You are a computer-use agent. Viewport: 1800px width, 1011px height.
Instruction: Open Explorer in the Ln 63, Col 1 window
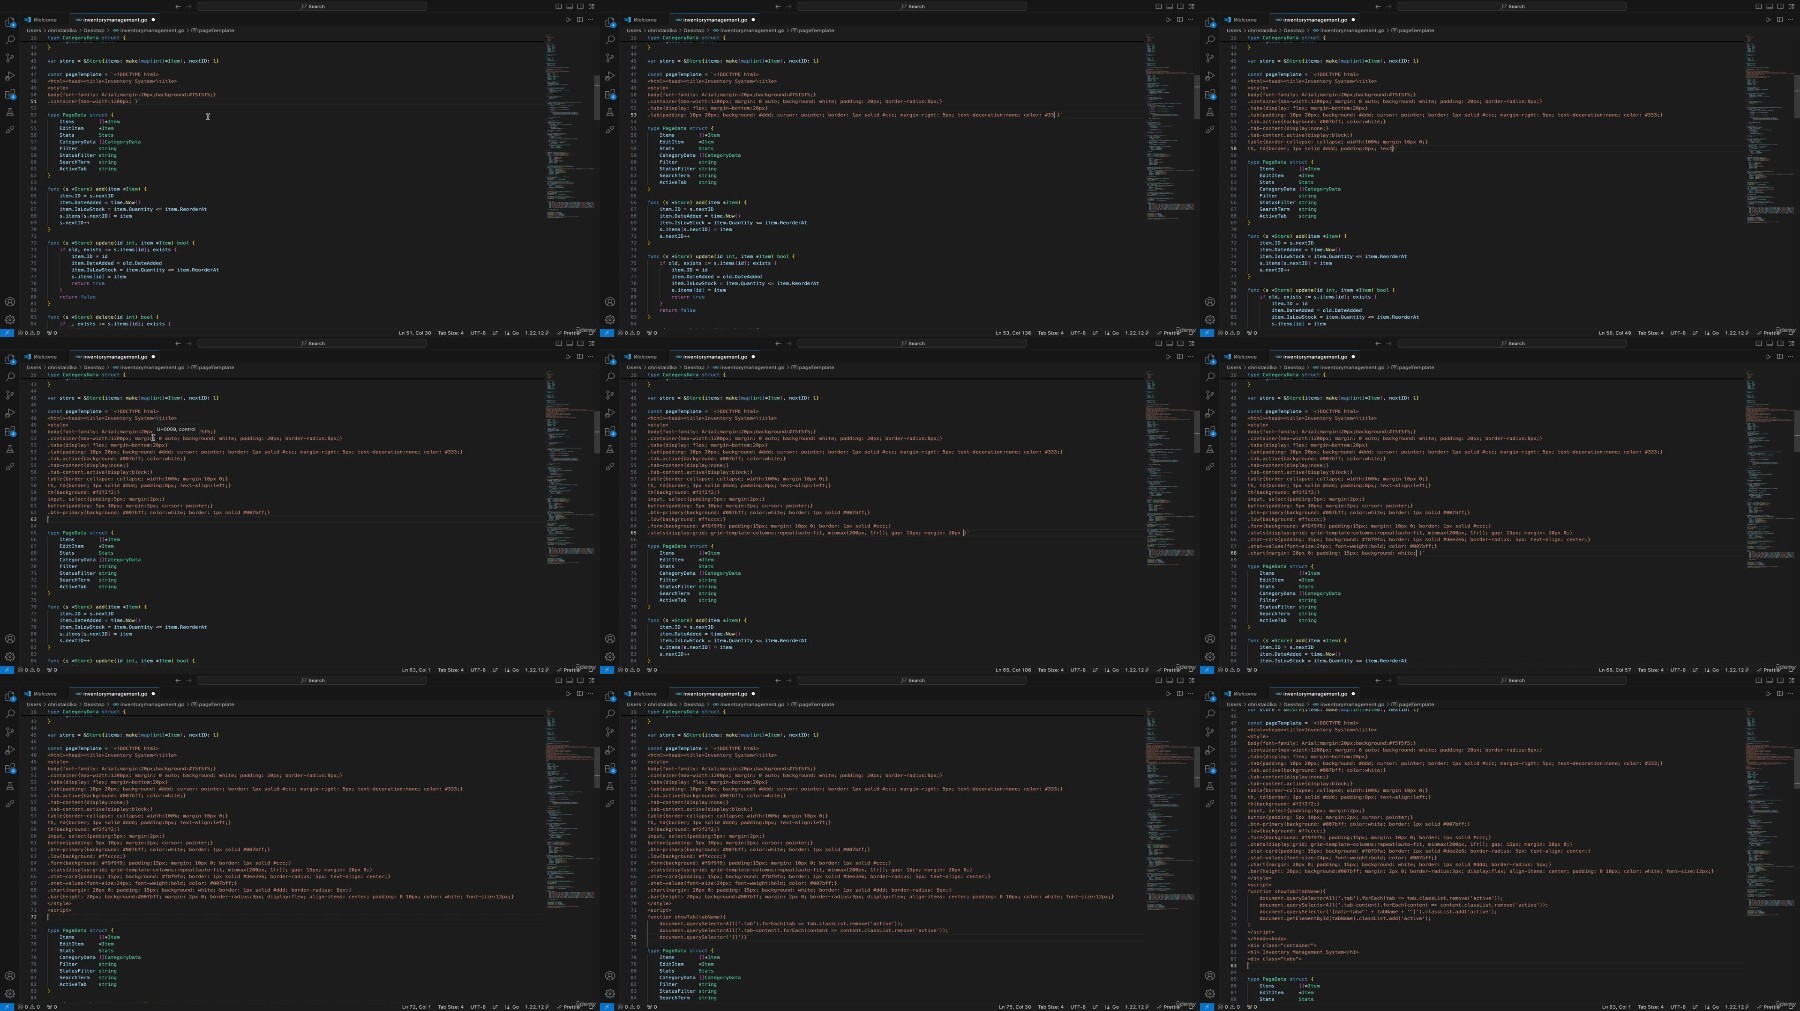[x=10, y=359]
